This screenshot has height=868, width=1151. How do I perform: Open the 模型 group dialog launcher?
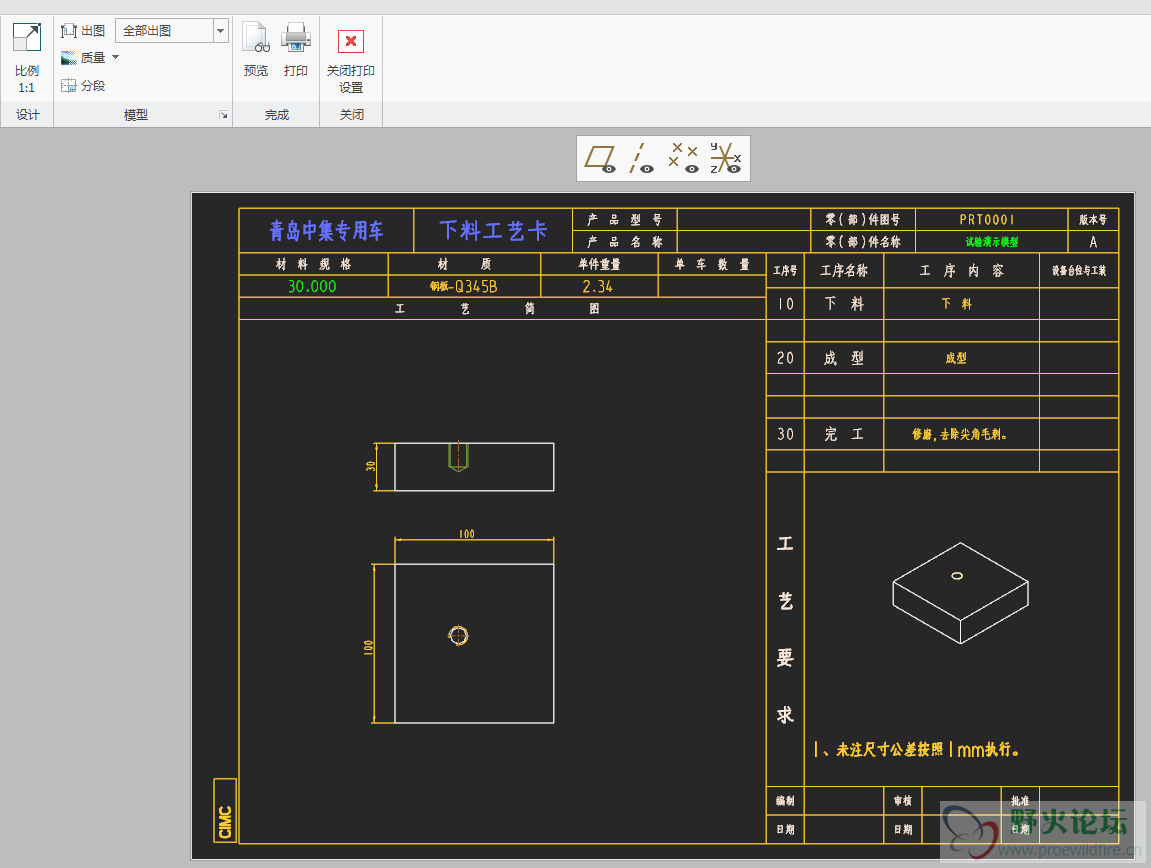click(224, 115)
